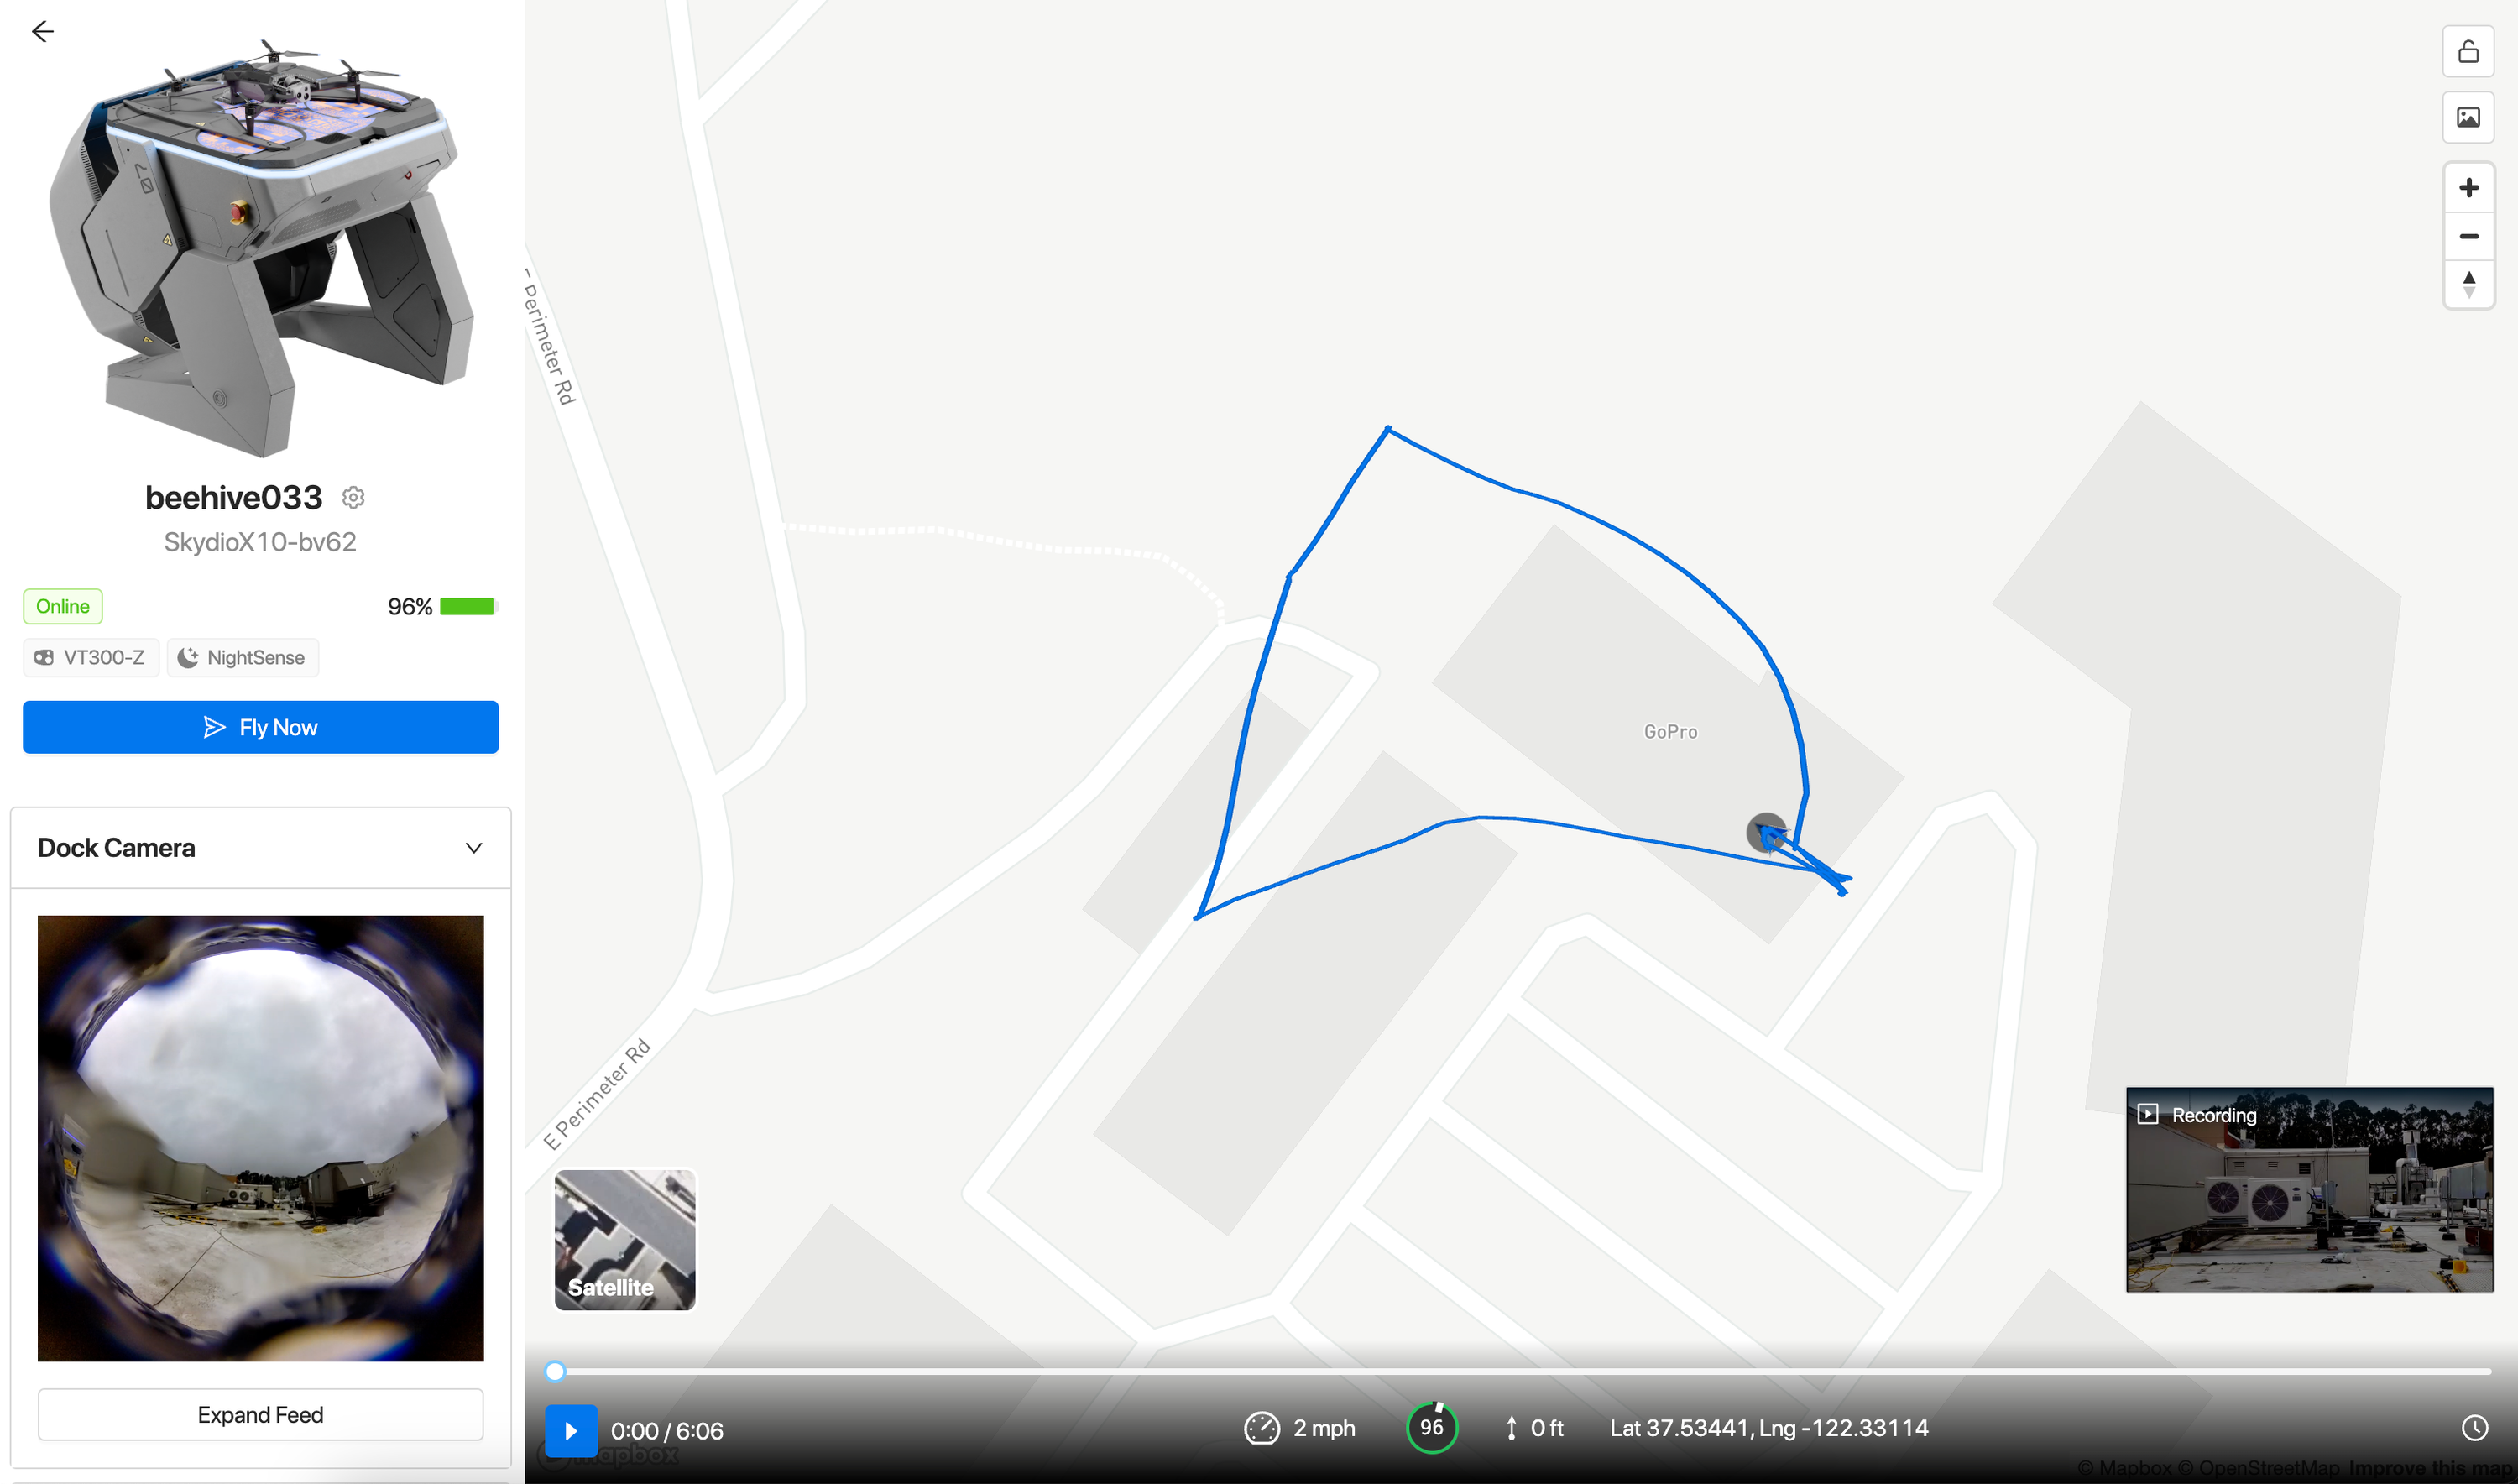Switch map to Satellite view
The width and height of the screenshot is (2518, 1484).
(x=625, y=1240)
